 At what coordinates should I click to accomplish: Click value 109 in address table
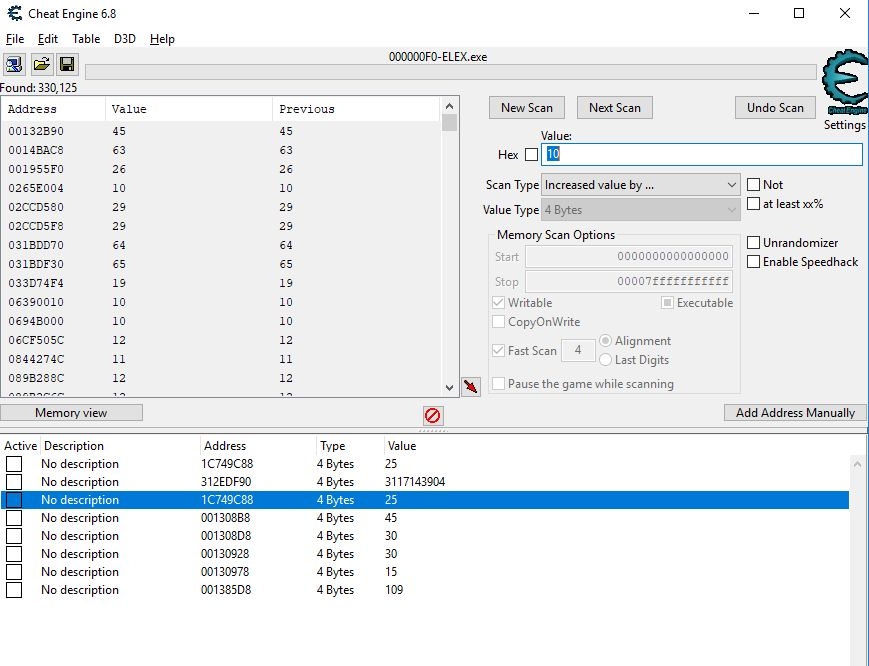[x=394, y=590]
